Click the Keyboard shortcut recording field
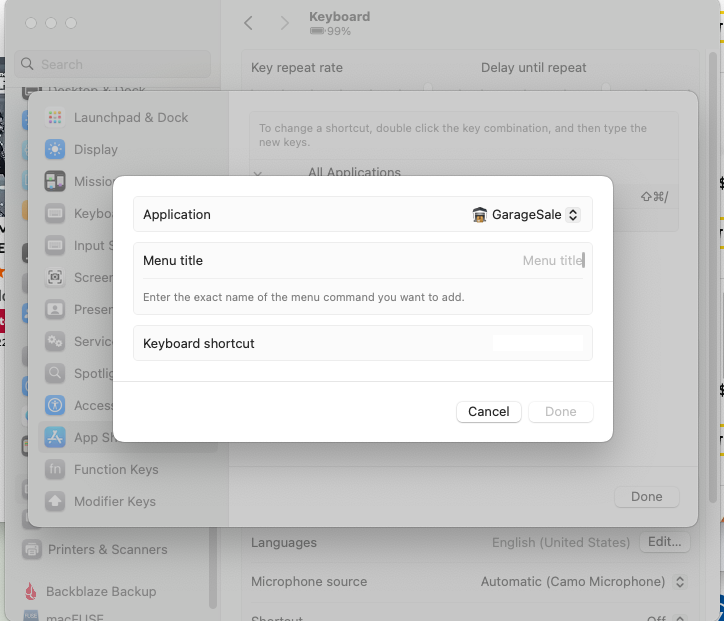The height and width of the screenshot is (621, 724). tap(537, 344)
